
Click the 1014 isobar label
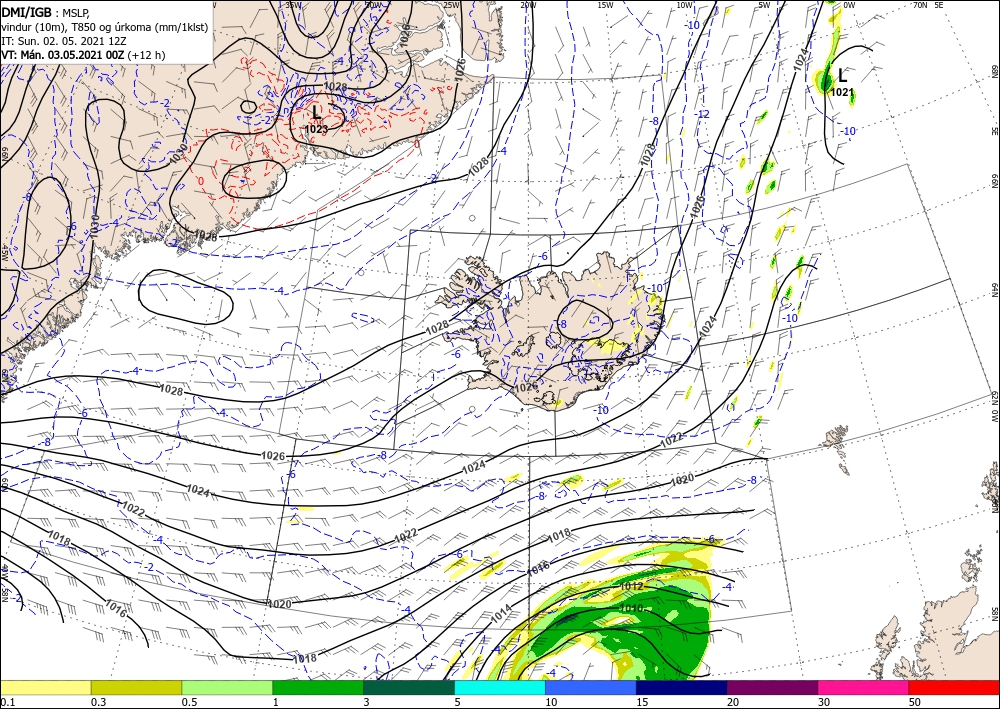501,613
